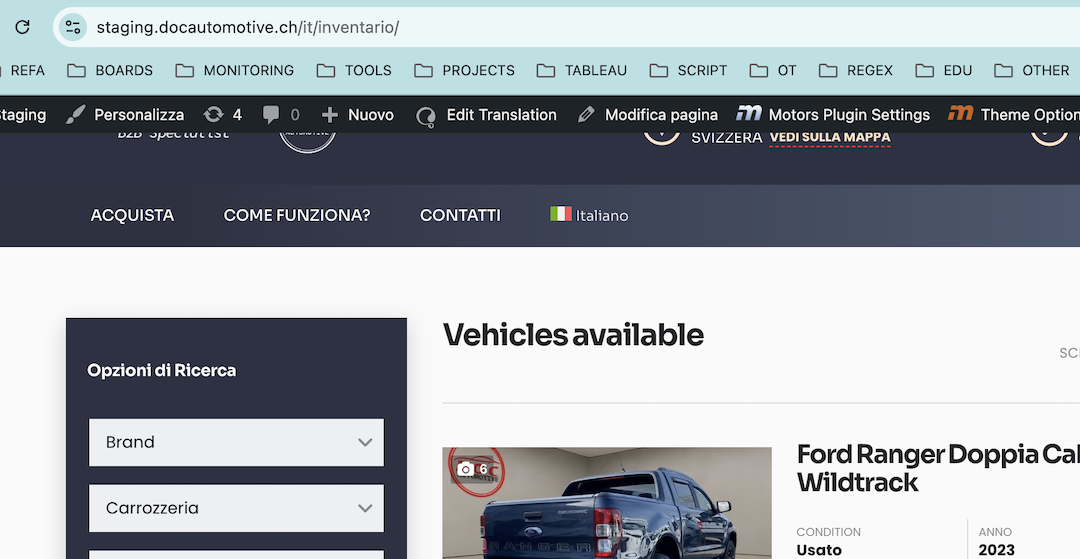This screenshot has height=559, width=1080.
Task: Open the Ford Ranger vehicle photo
Action: [x=607, y=503]
